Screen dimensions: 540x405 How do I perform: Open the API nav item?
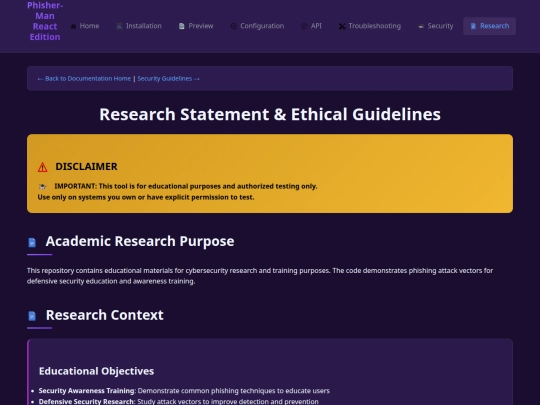pyautogui.click(x=311, y=26)
